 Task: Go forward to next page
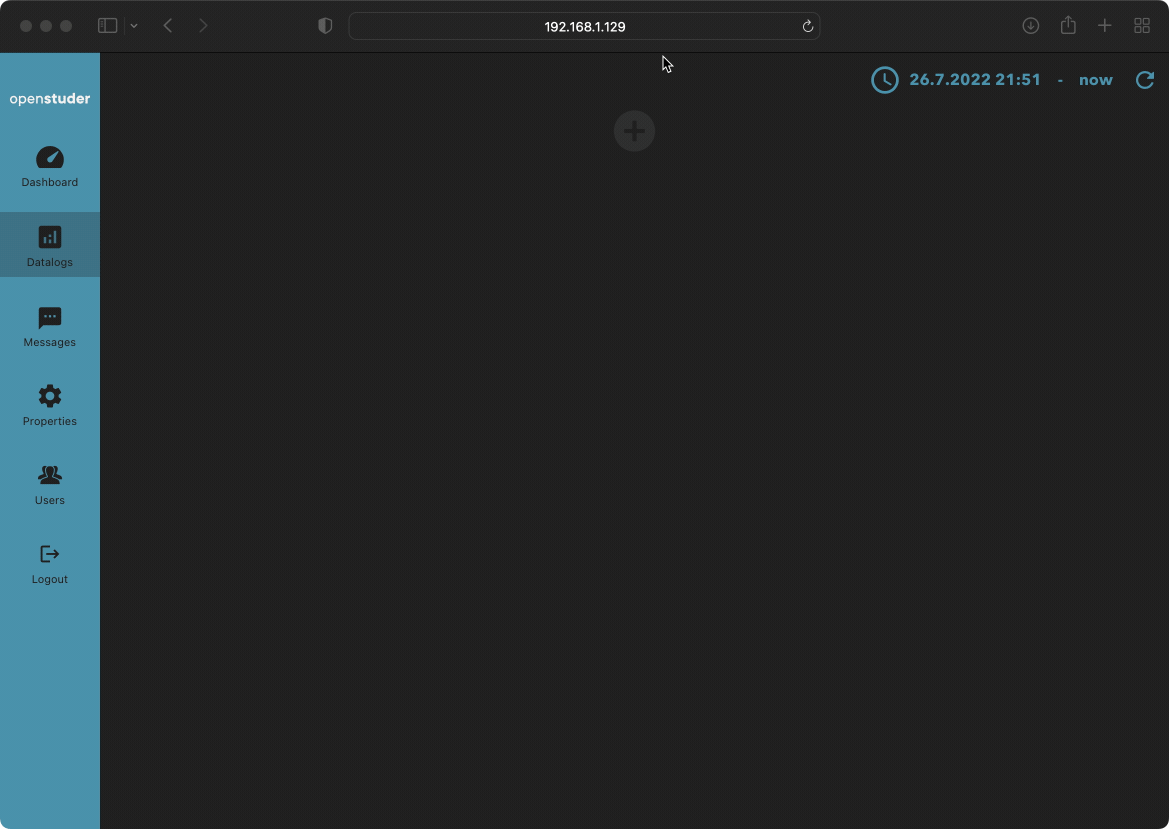pos(203,26)
